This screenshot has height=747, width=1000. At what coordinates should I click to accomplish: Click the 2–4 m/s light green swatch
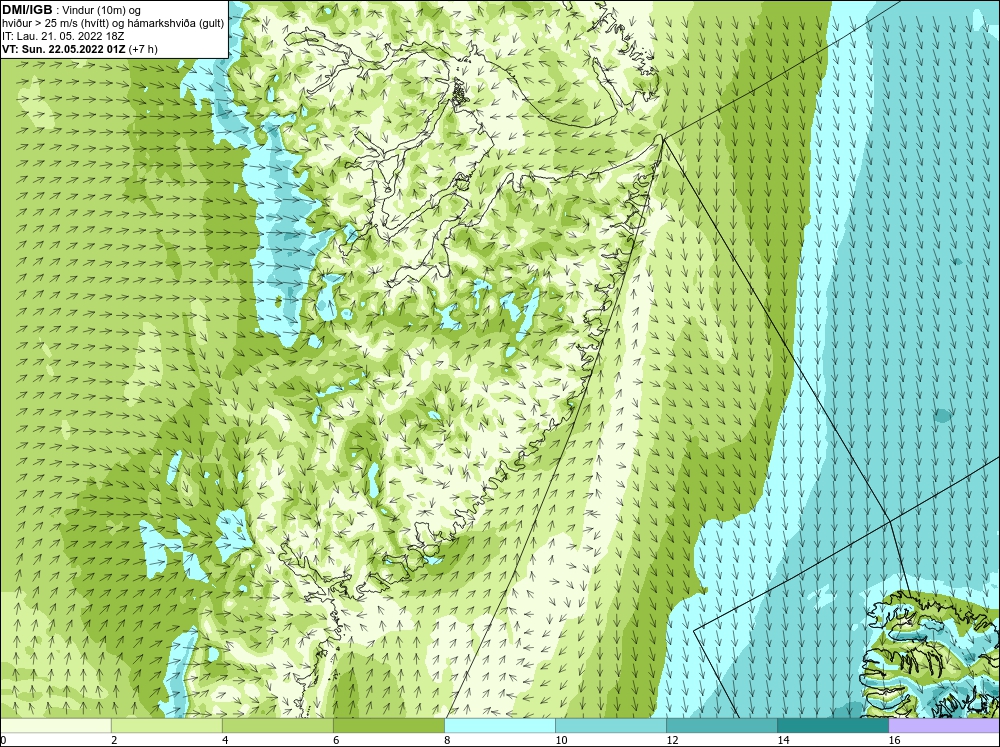167,725
